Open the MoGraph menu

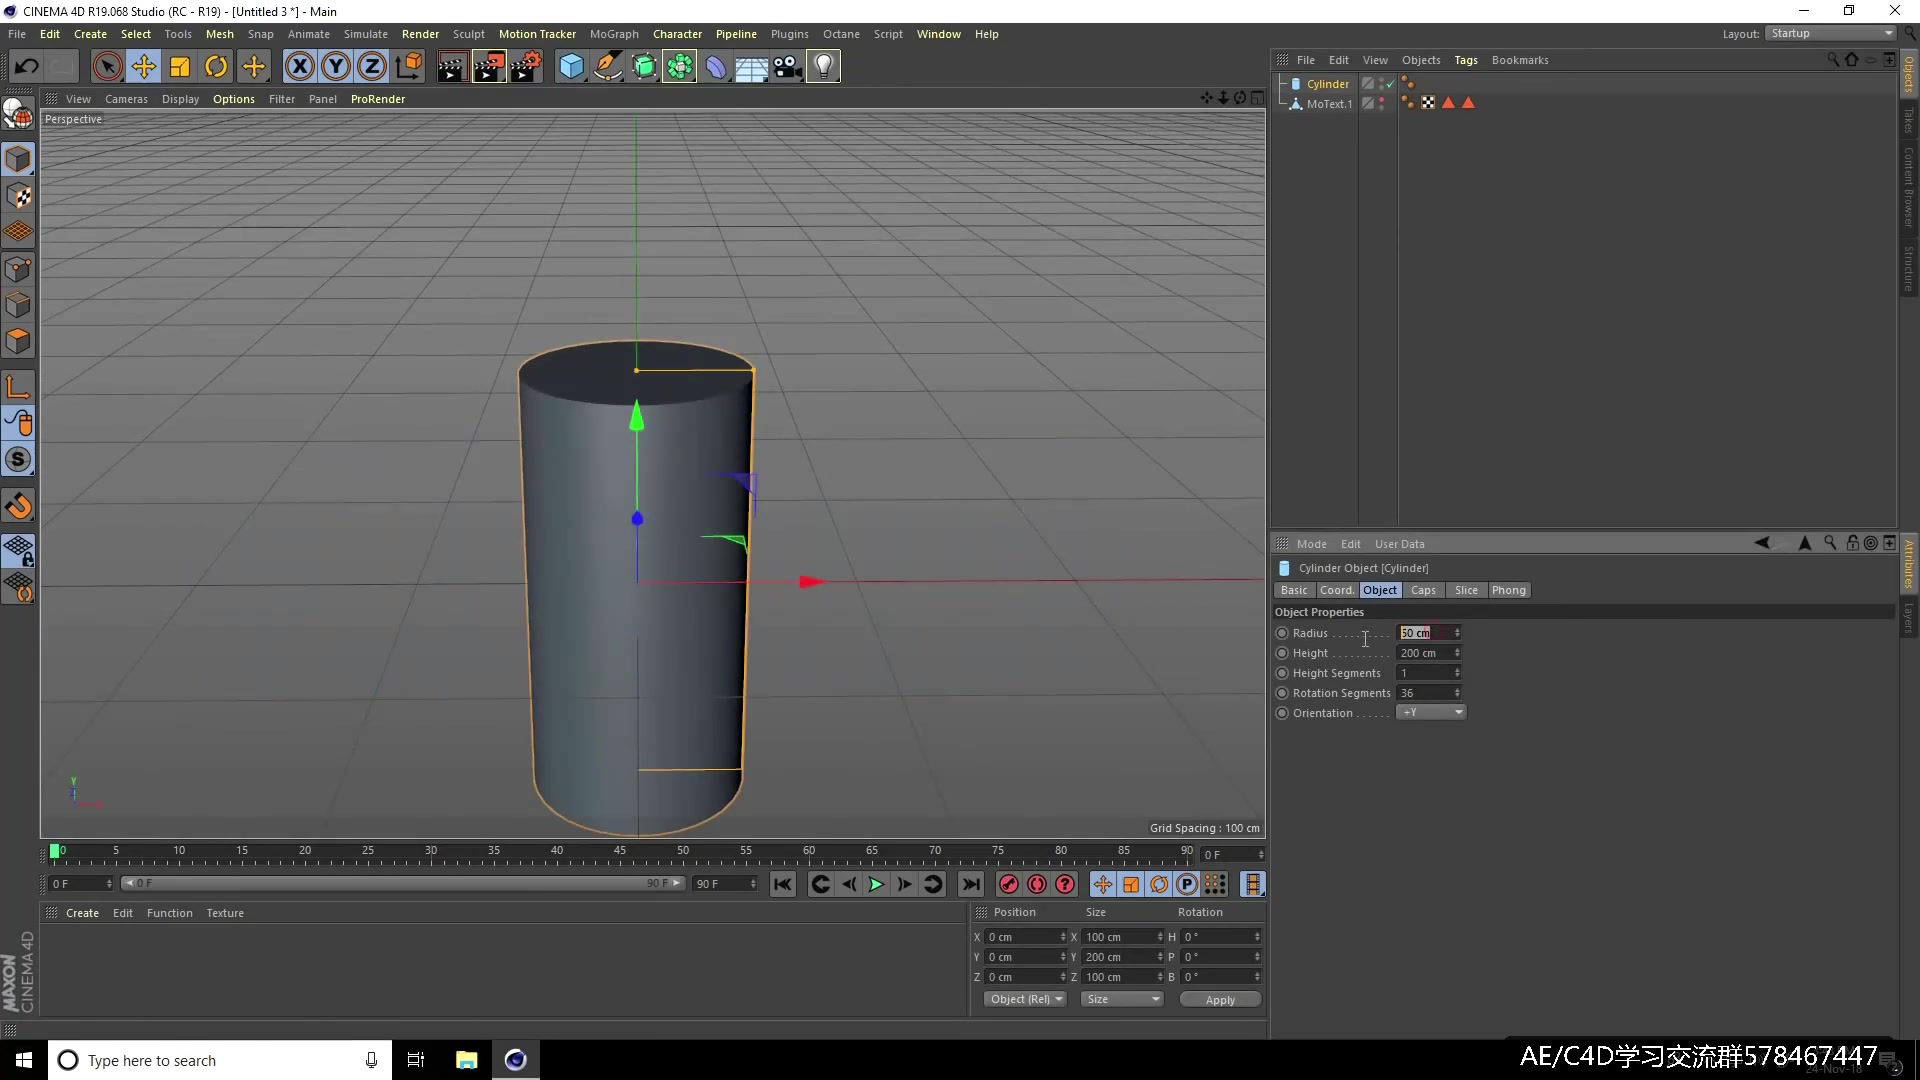pyautogui.click(x=614, y=33)
